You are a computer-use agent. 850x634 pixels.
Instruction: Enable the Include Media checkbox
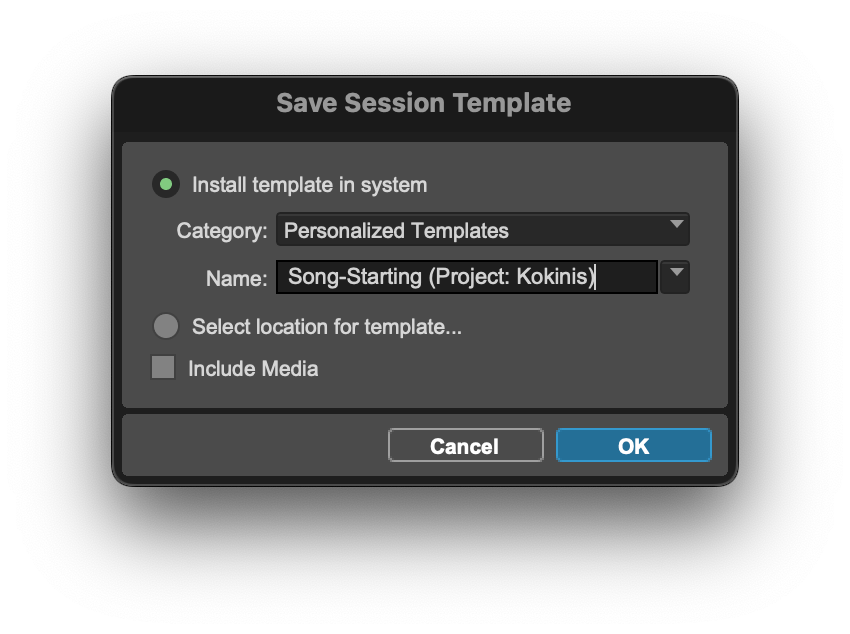pyautogui.click(x=162, y=368)
